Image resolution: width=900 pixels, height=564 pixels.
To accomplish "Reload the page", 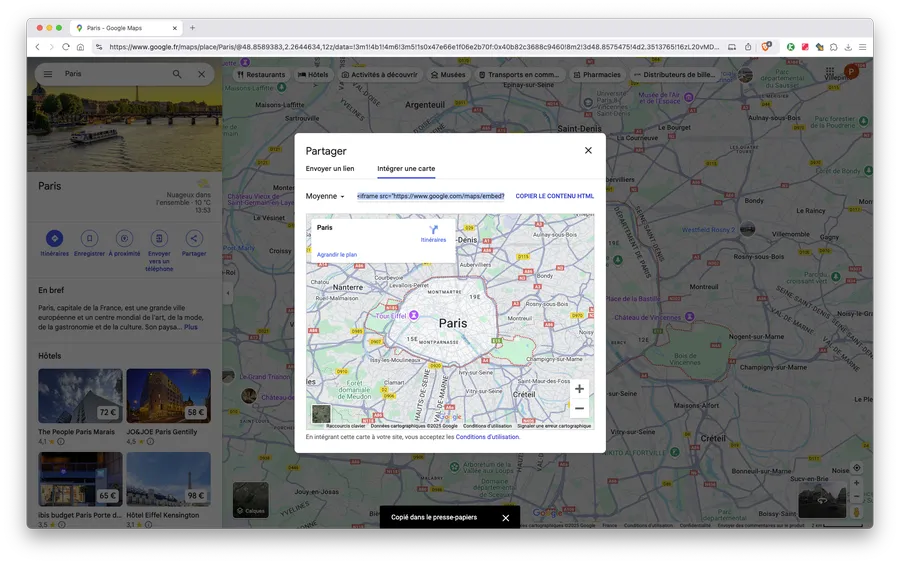I will 66,47.
